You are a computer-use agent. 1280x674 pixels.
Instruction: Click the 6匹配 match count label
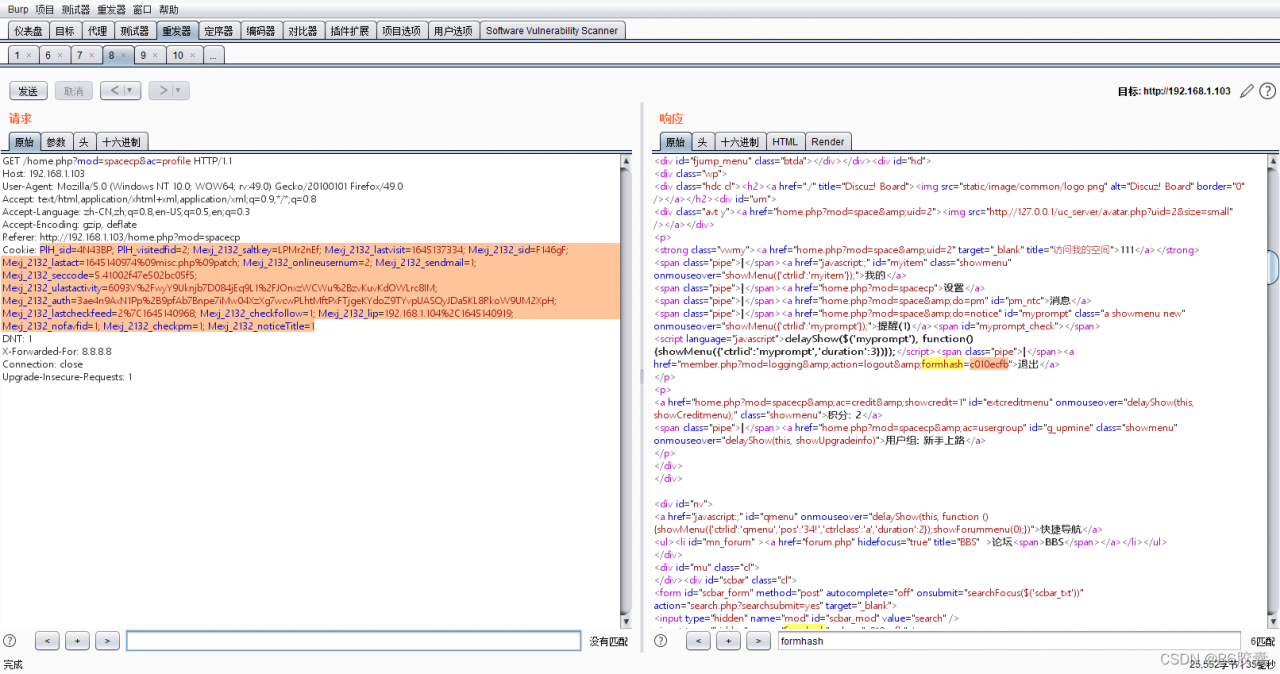[x=1261, y=641]
